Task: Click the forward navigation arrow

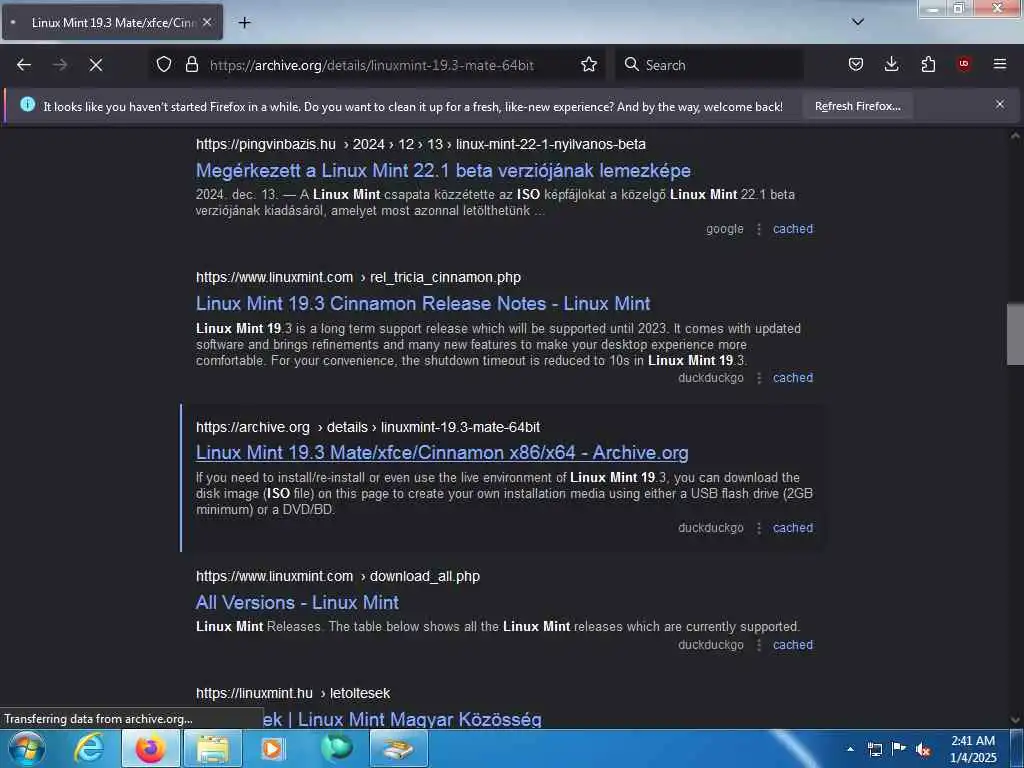Action: tap(59, 65)
